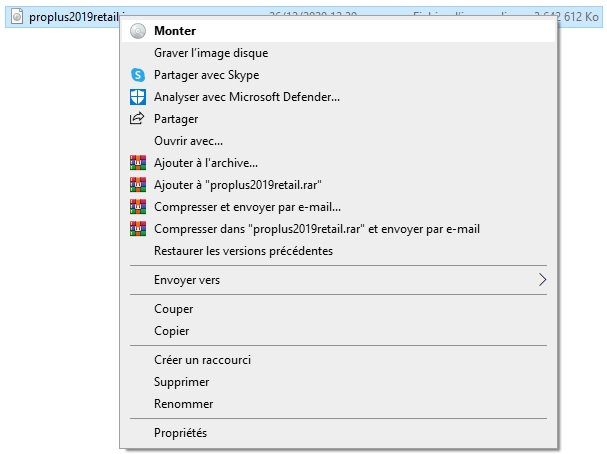
Task: Click WinRAR icon beside Ajouter à l'archive
Action: click(138, 163)
